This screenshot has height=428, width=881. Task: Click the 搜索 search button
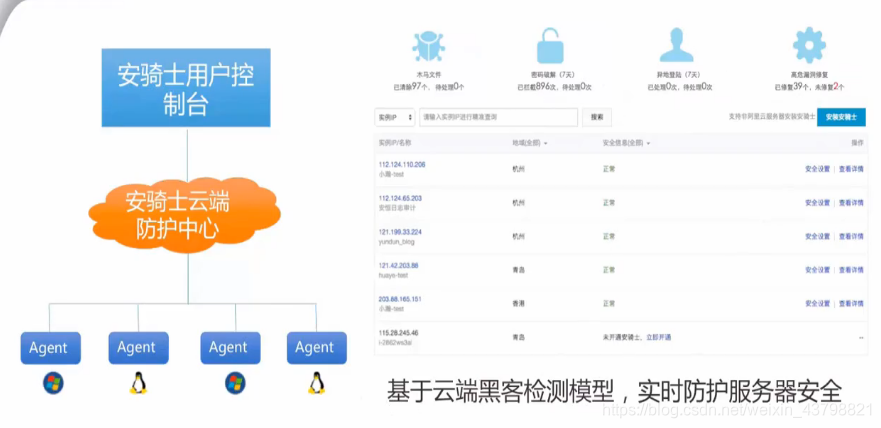pyautogui.click(x=597, y=117)
